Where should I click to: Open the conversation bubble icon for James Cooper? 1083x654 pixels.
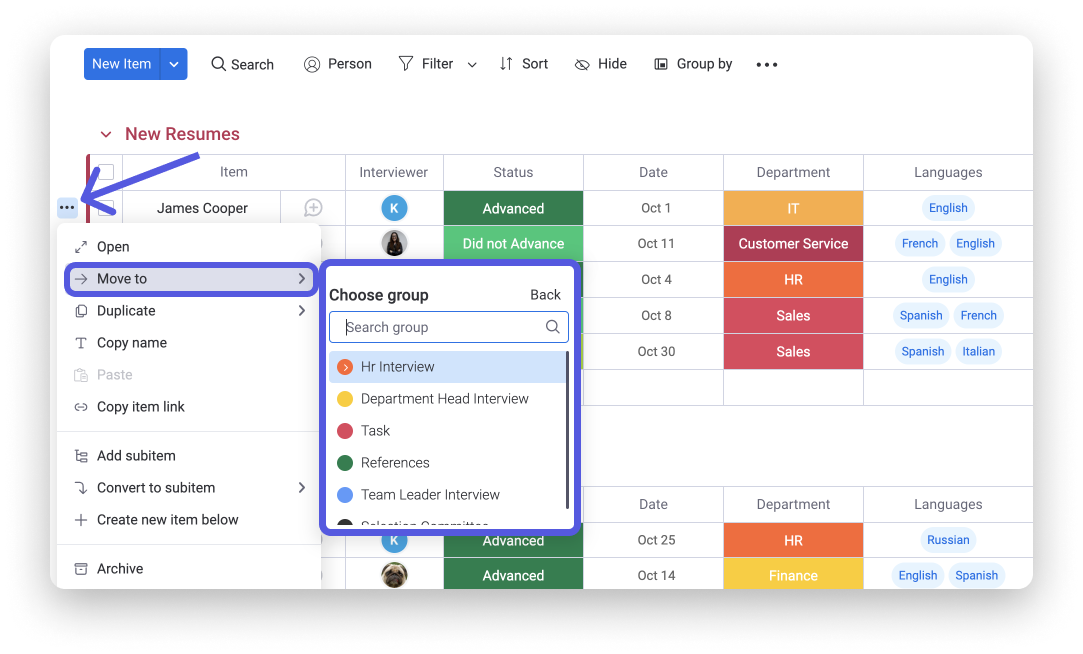[x=313, y=208]
